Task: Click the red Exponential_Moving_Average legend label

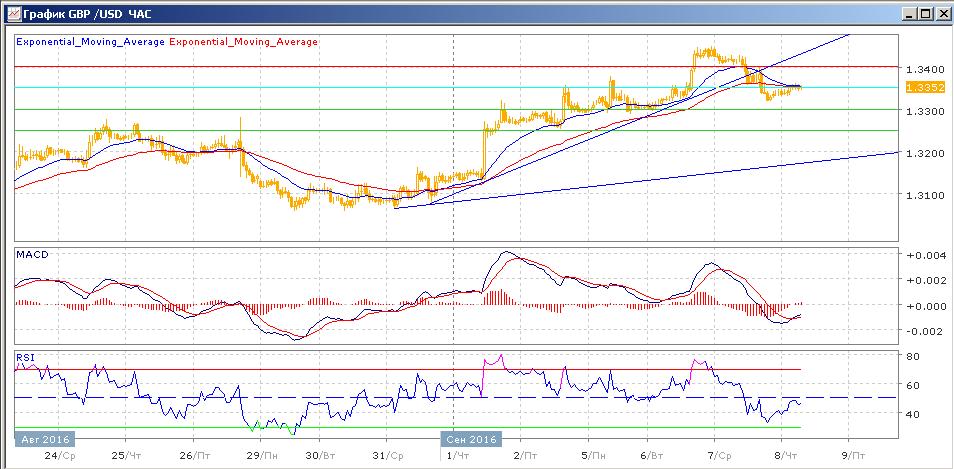Action: pos(244,42)
